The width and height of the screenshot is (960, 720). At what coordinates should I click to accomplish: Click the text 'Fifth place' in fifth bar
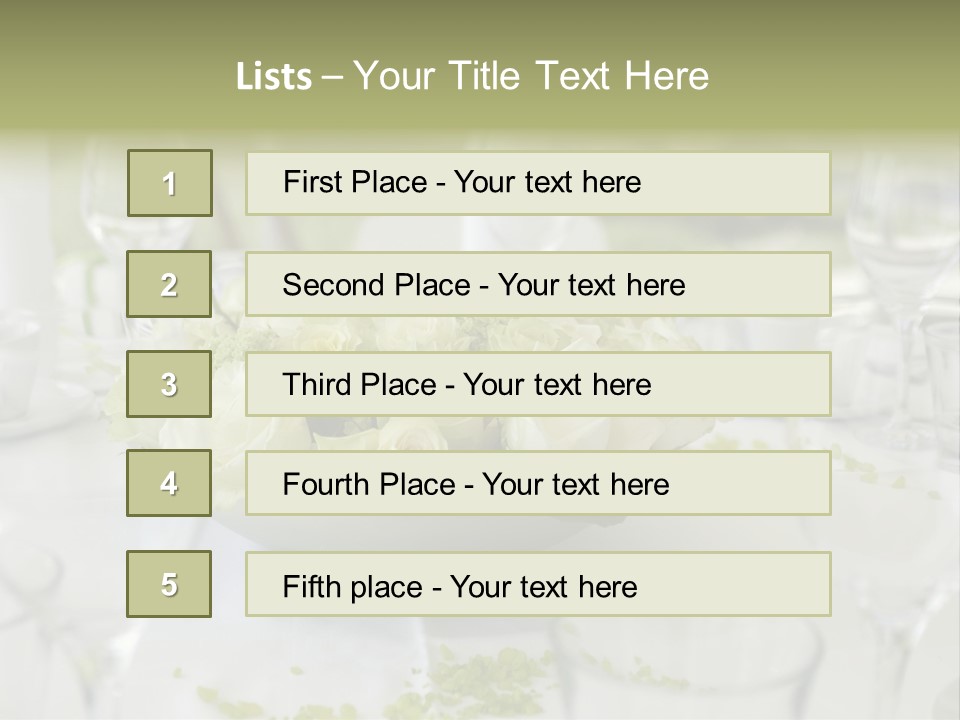coord(353,587)
